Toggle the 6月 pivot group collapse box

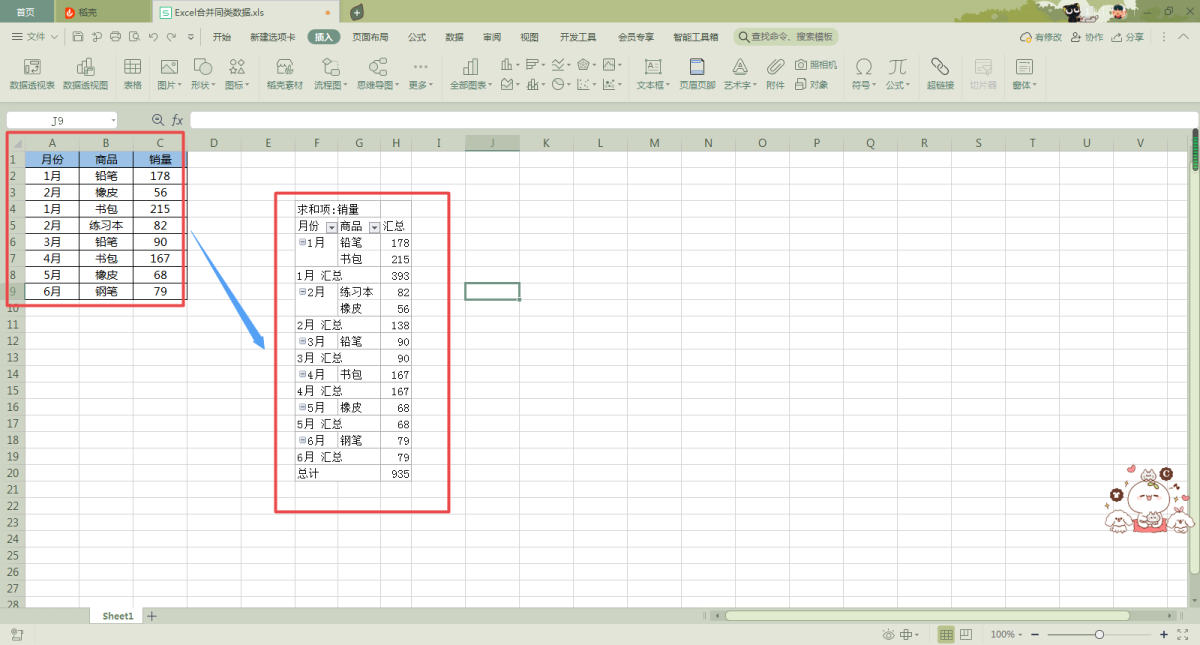302,440
